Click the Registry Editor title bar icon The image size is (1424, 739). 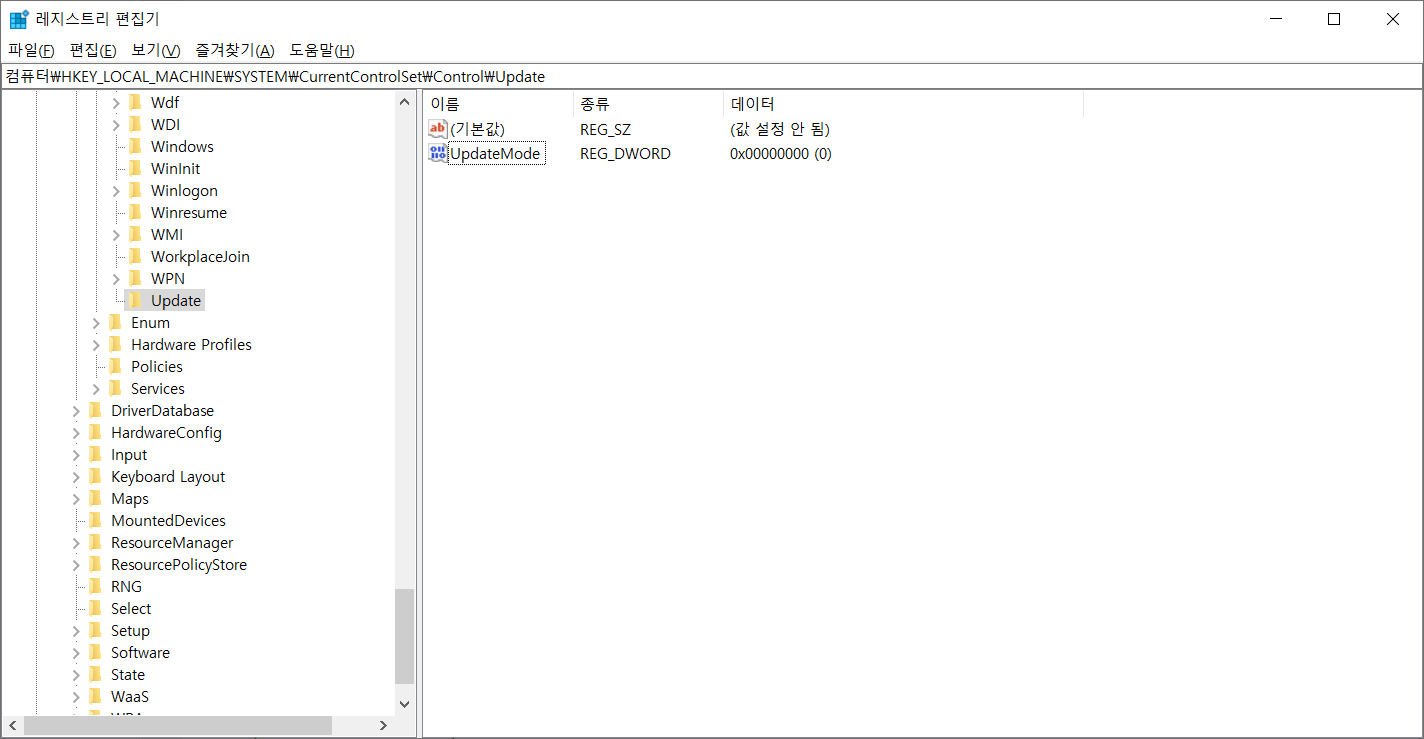point(18,19)
